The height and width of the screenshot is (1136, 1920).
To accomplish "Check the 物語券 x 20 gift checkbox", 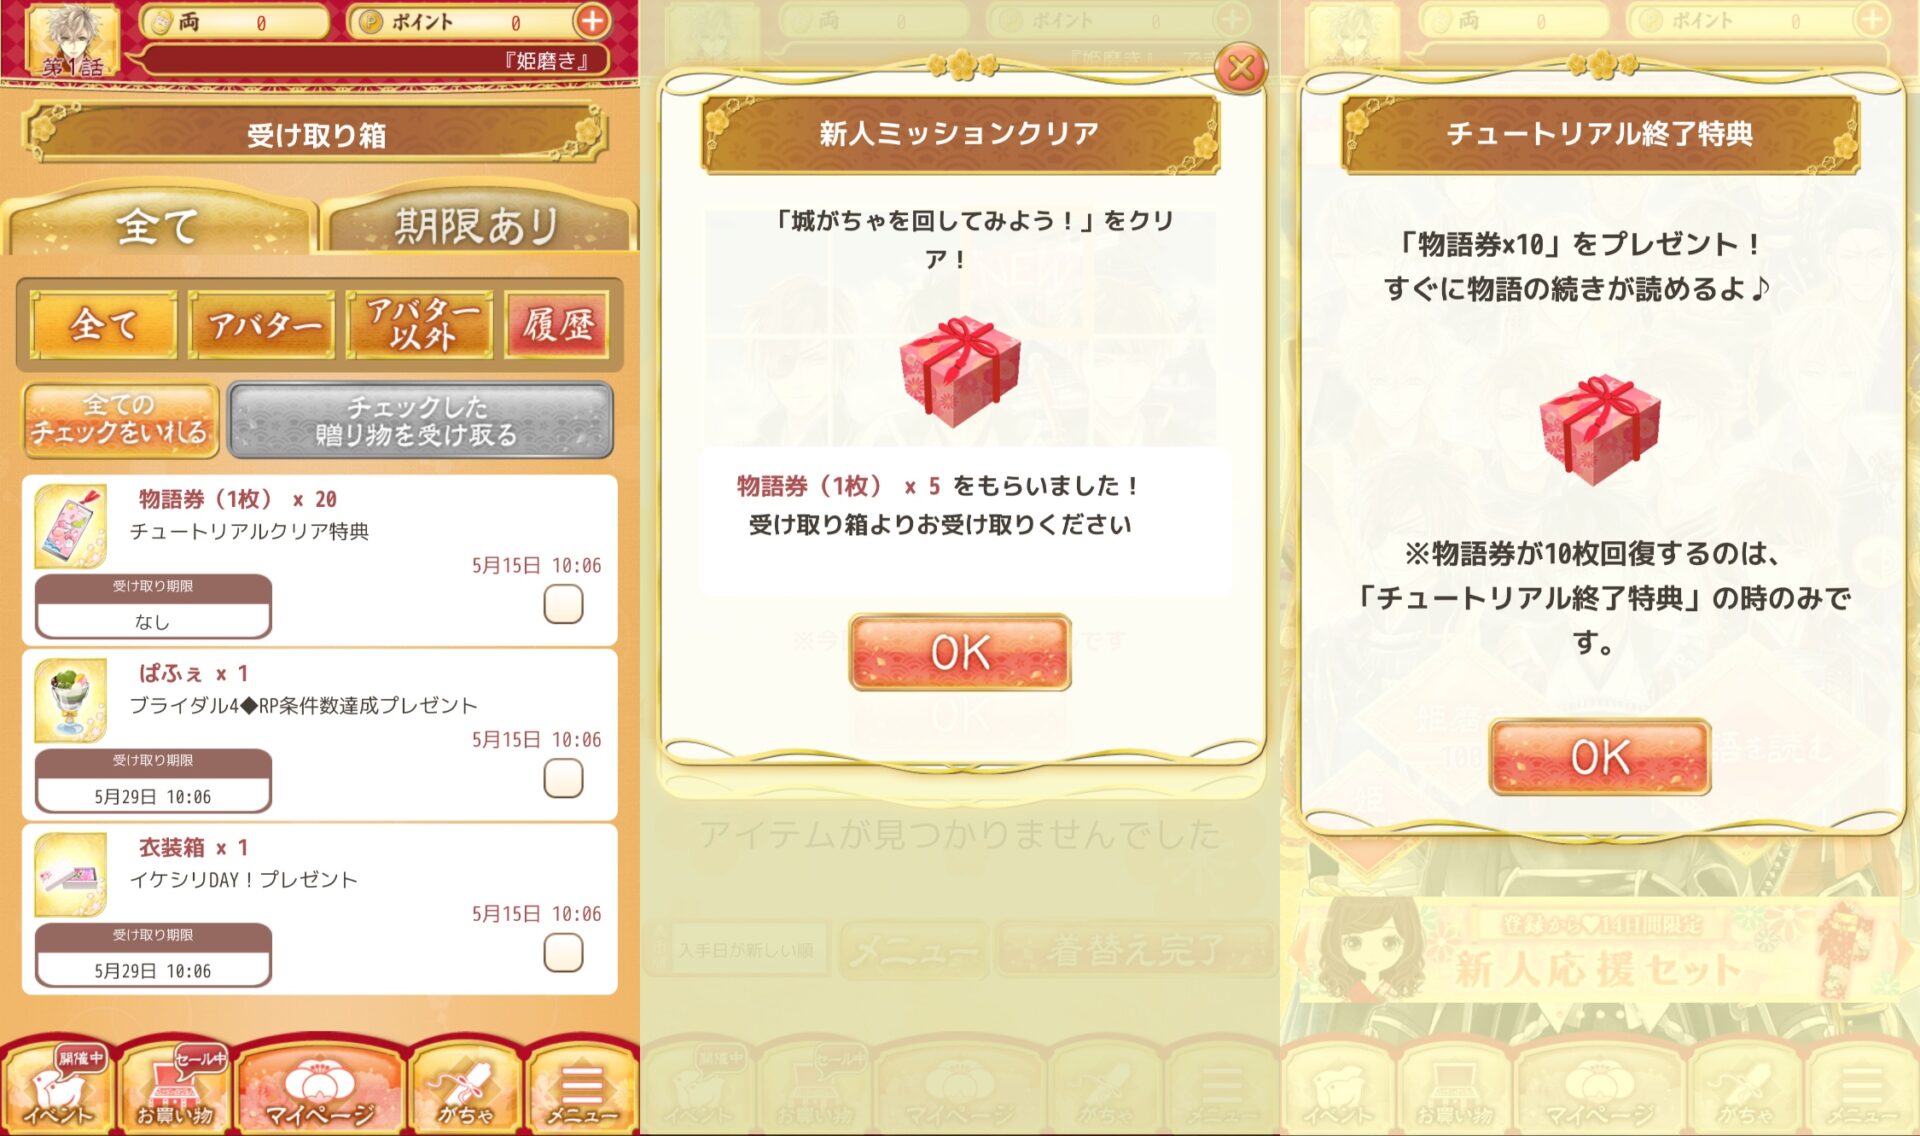I will pyautogui.click(x=563, y=604).
